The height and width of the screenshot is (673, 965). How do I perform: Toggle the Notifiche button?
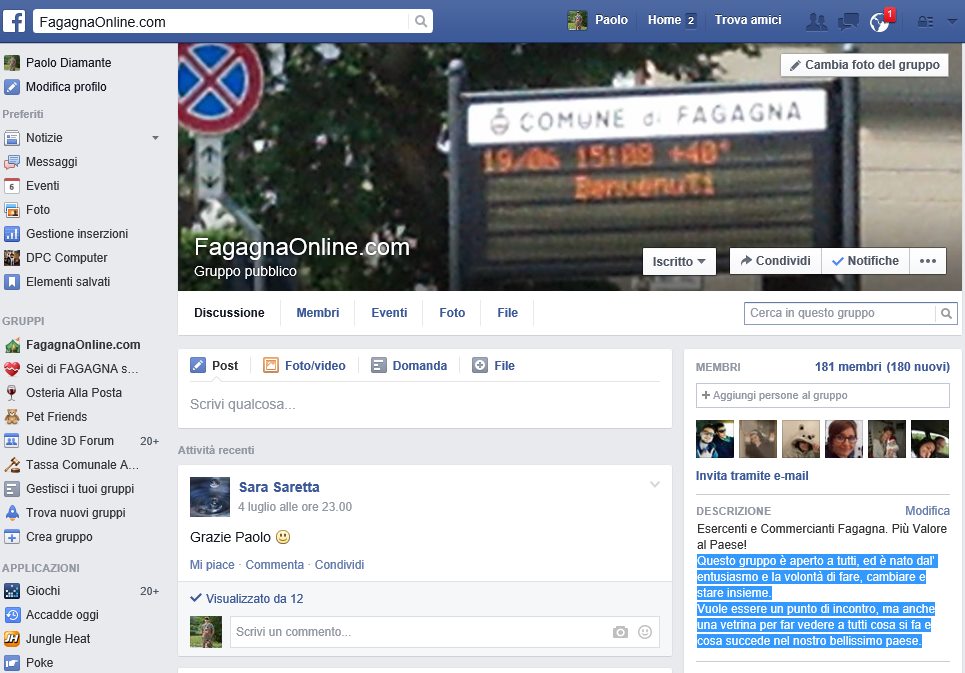pos(865,261)
